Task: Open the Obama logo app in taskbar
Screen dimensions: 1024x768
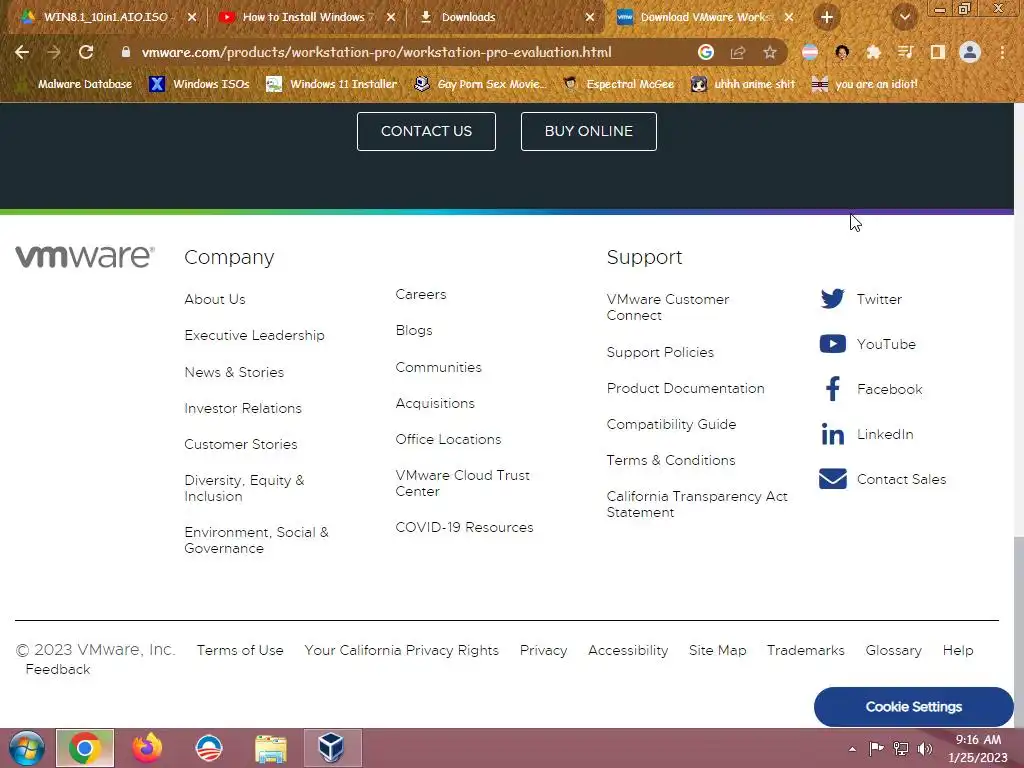Action: tap(209, 748)
